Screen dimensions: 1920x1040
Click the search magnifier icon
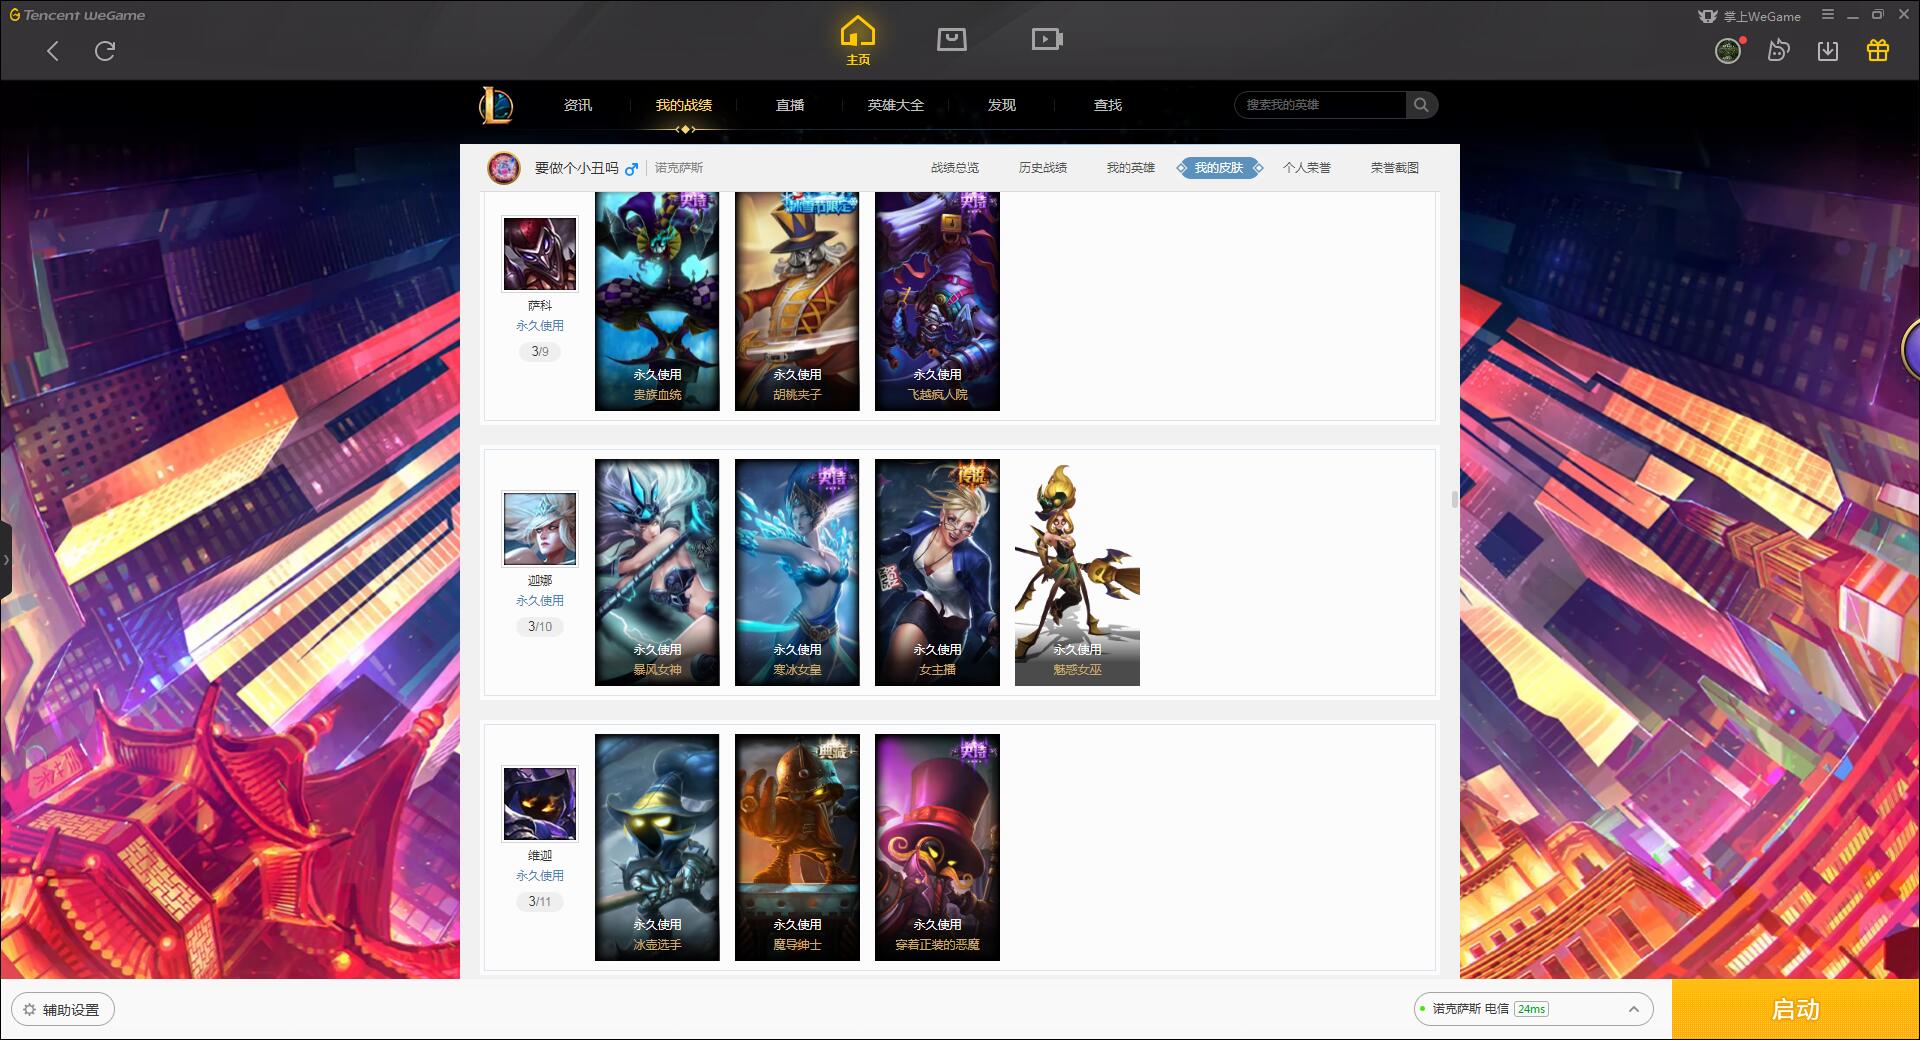tap(1421, 105)
